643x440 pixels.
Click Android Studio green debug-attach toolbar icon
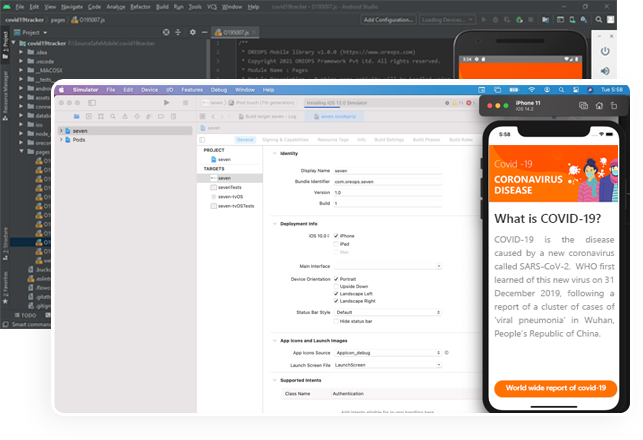520,19
